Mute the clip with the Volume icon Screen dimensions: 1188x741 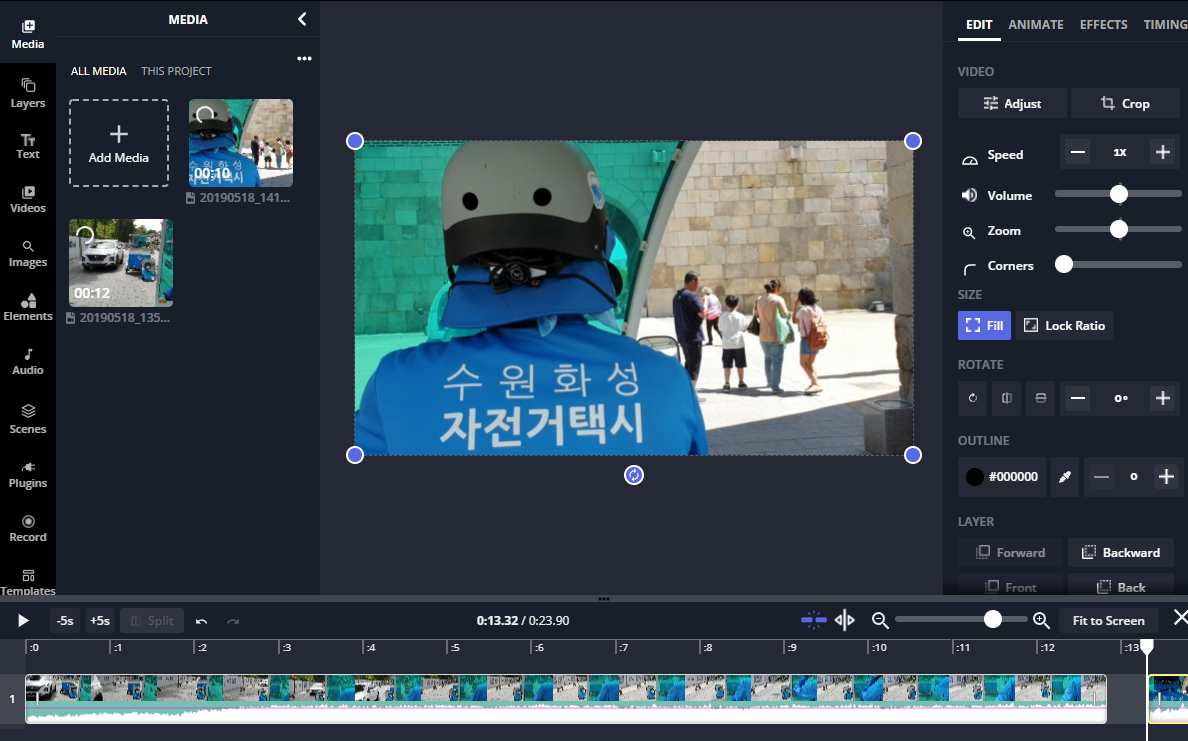(x=969, y=195)
